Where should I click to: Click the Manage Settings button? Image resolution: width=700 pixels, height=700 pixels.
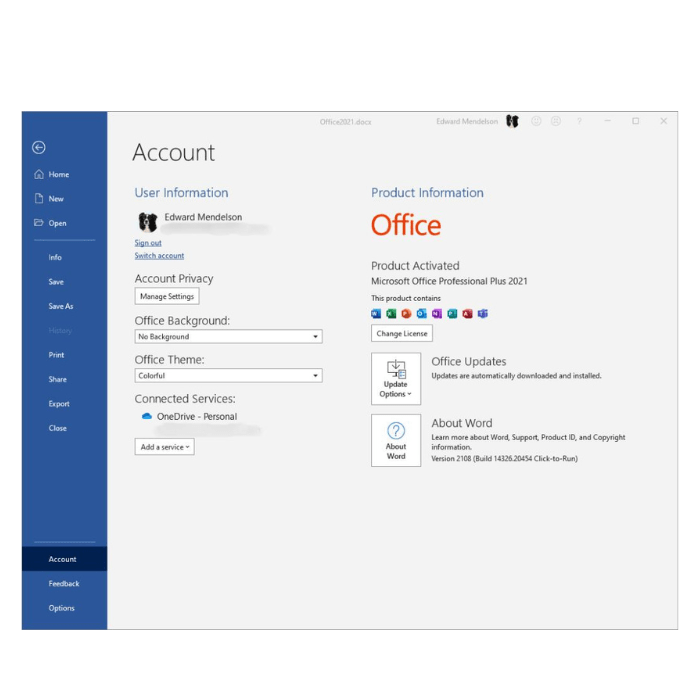point(167,296)
